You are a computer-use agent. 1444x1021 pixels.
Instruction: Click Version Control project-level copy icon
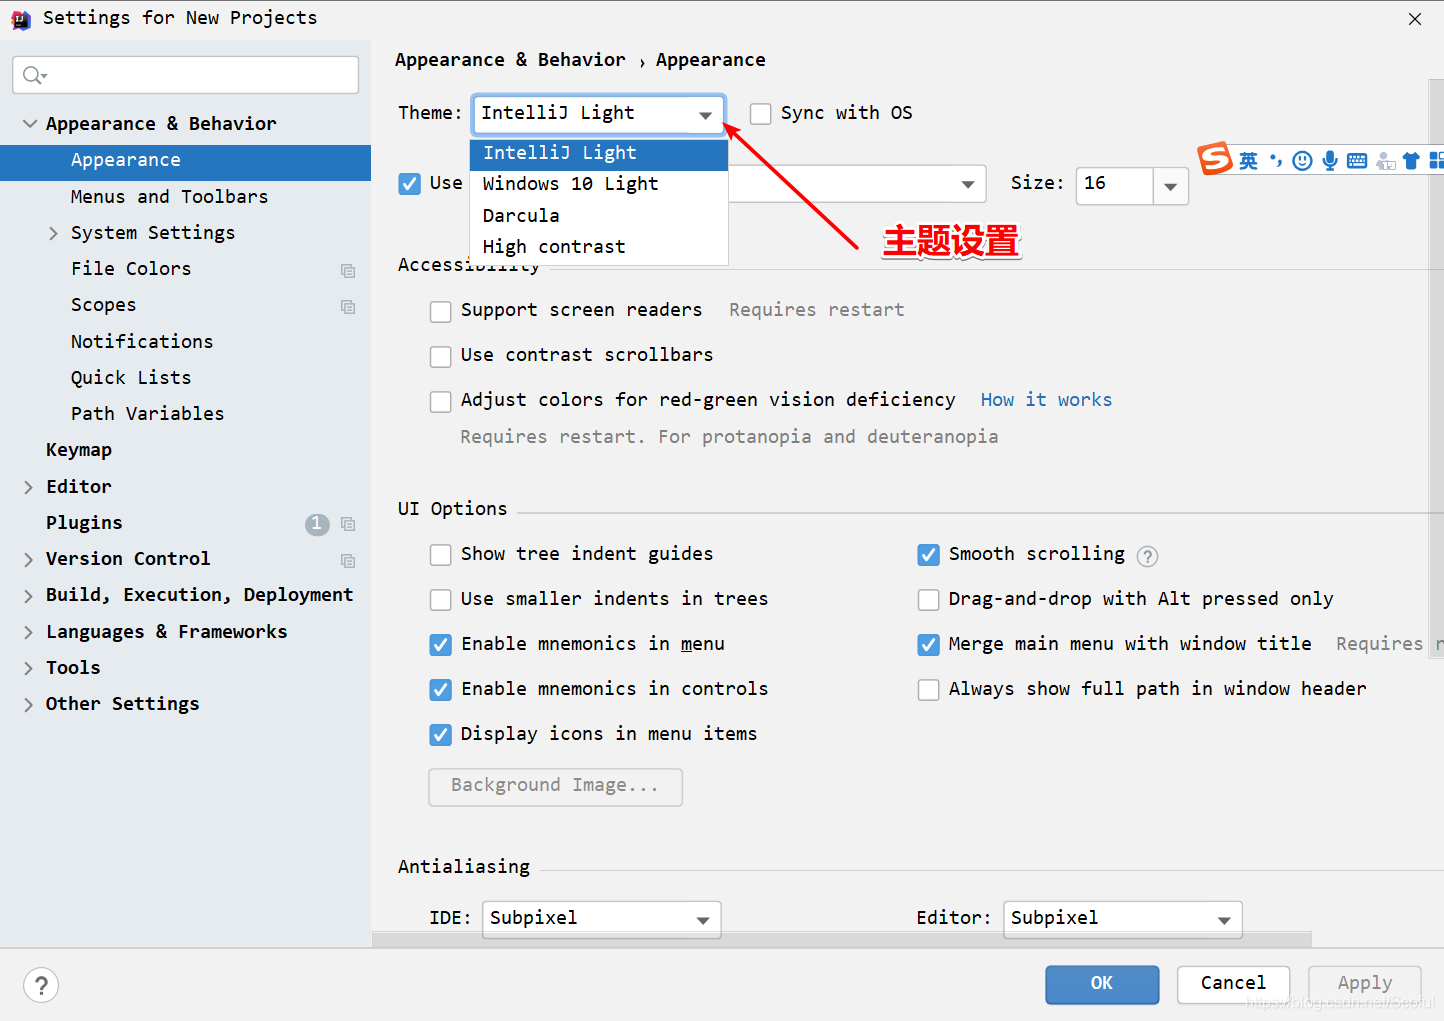click(348, 560)
